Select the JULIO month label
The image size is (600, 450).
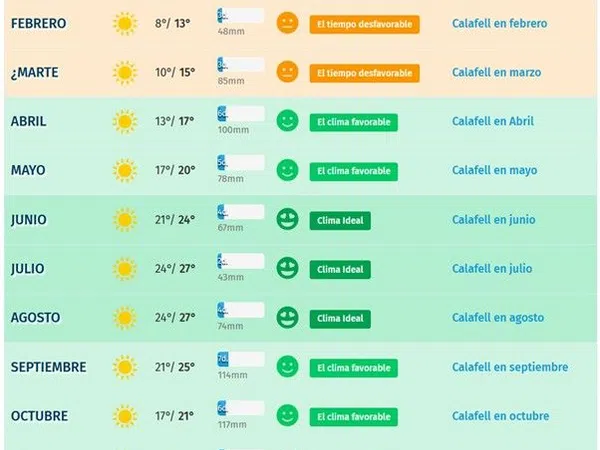click(28, 269)
